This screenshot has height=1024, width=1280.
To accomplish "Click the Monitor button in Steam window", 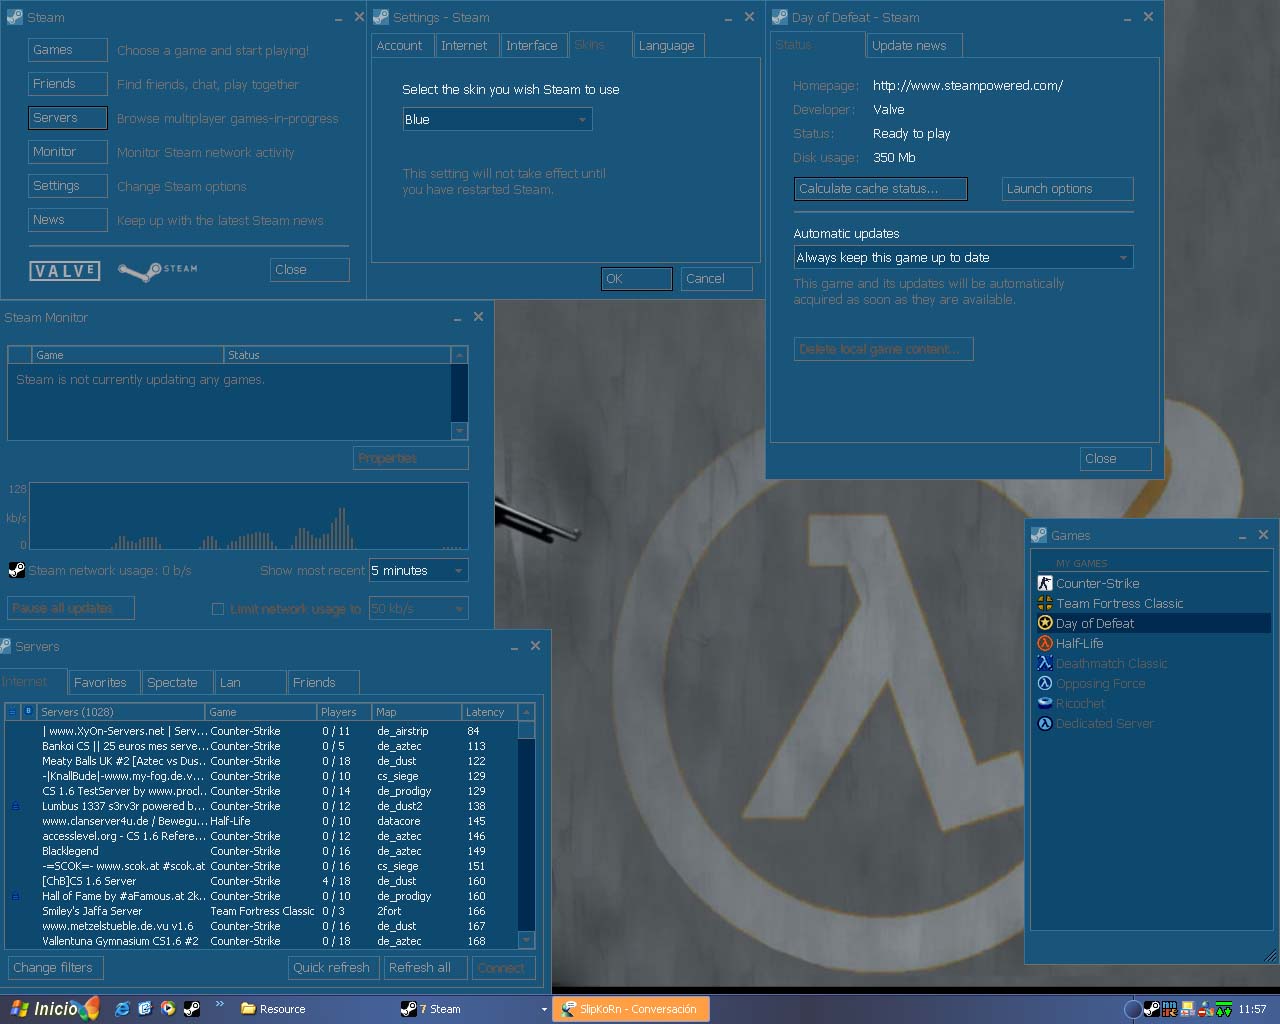I will [67, 152].
